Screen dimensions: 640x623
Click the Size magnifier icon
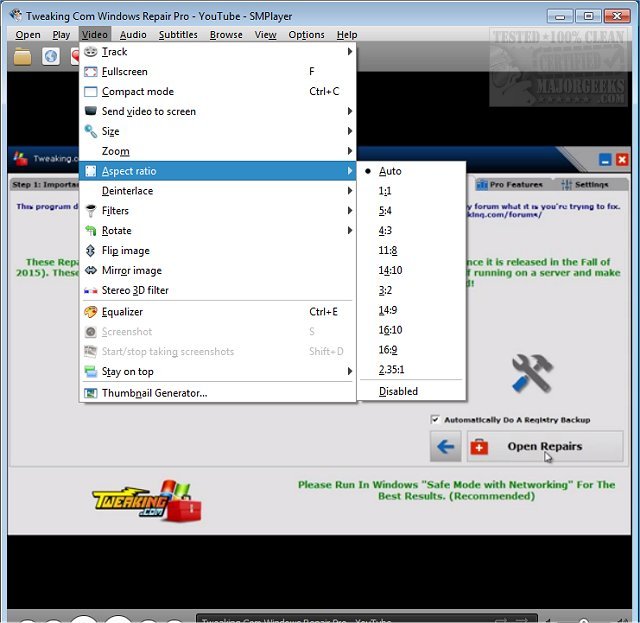[x=91, y=131]
